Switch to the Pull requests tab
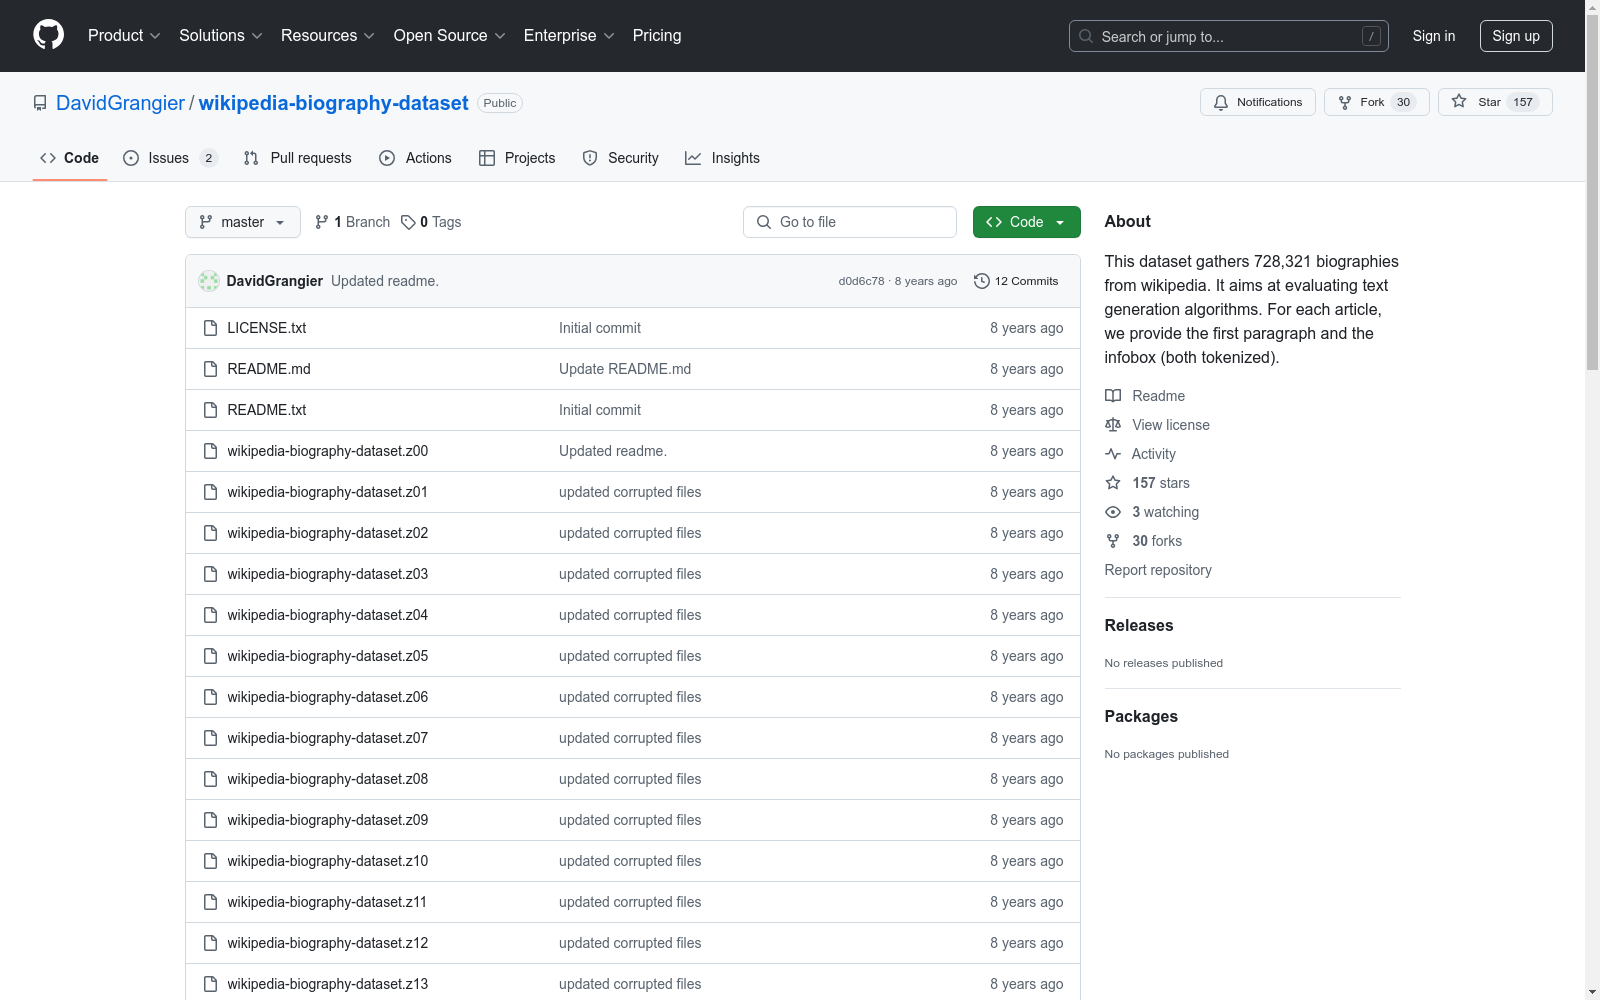This screenshot has width=1600, height=1000. click(x=298, y=158)
